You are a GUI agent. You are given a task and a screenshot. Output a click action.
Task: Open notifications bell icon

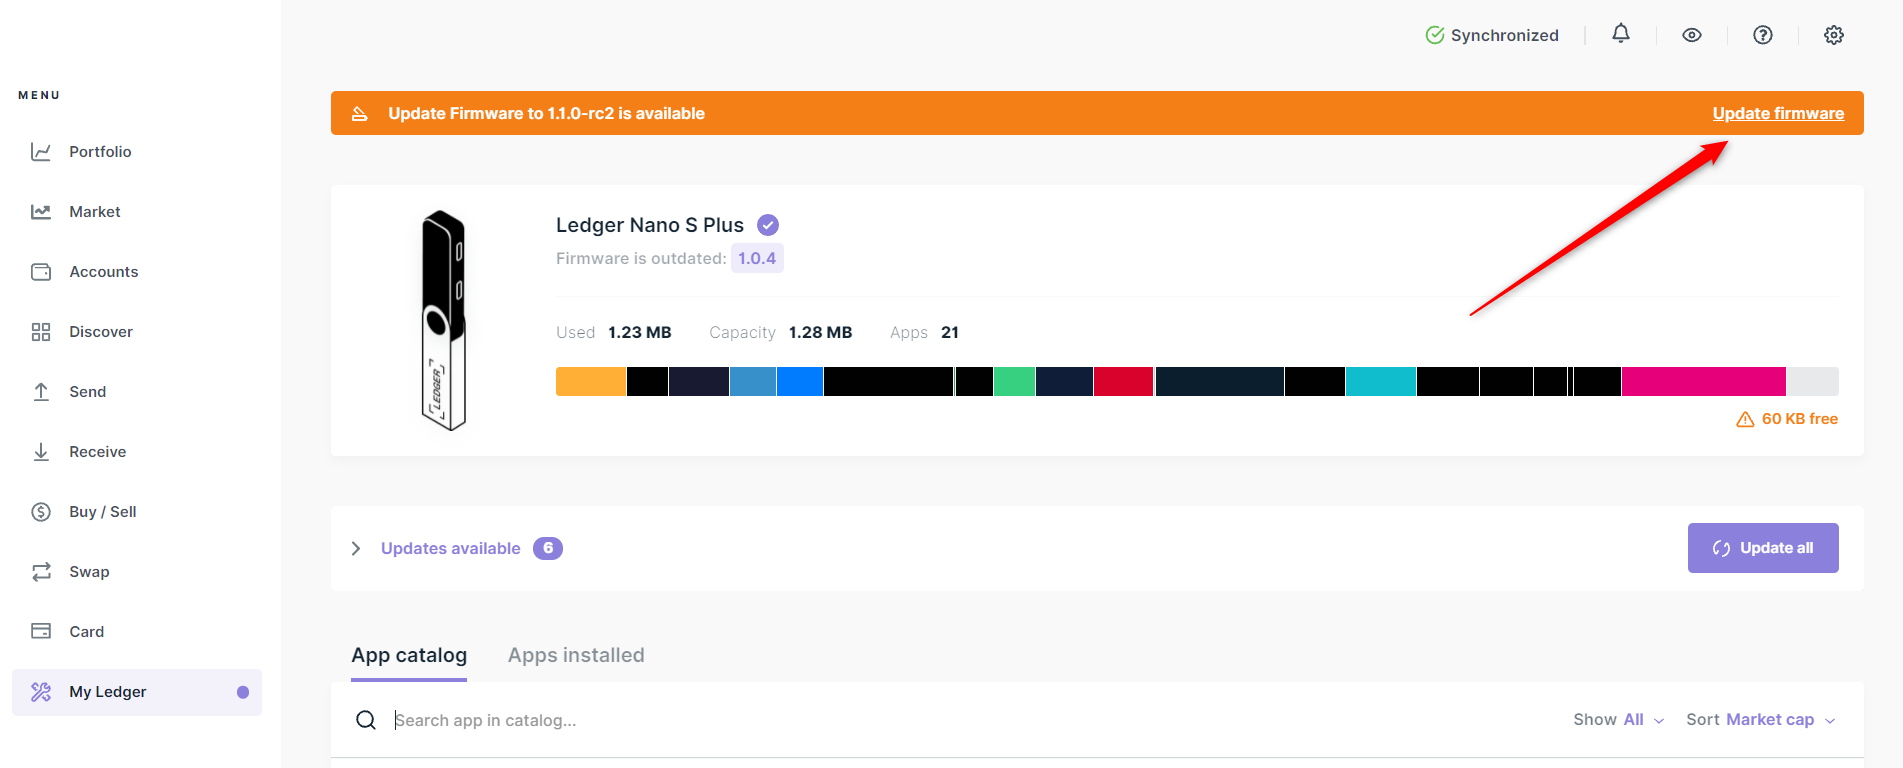1620,34
